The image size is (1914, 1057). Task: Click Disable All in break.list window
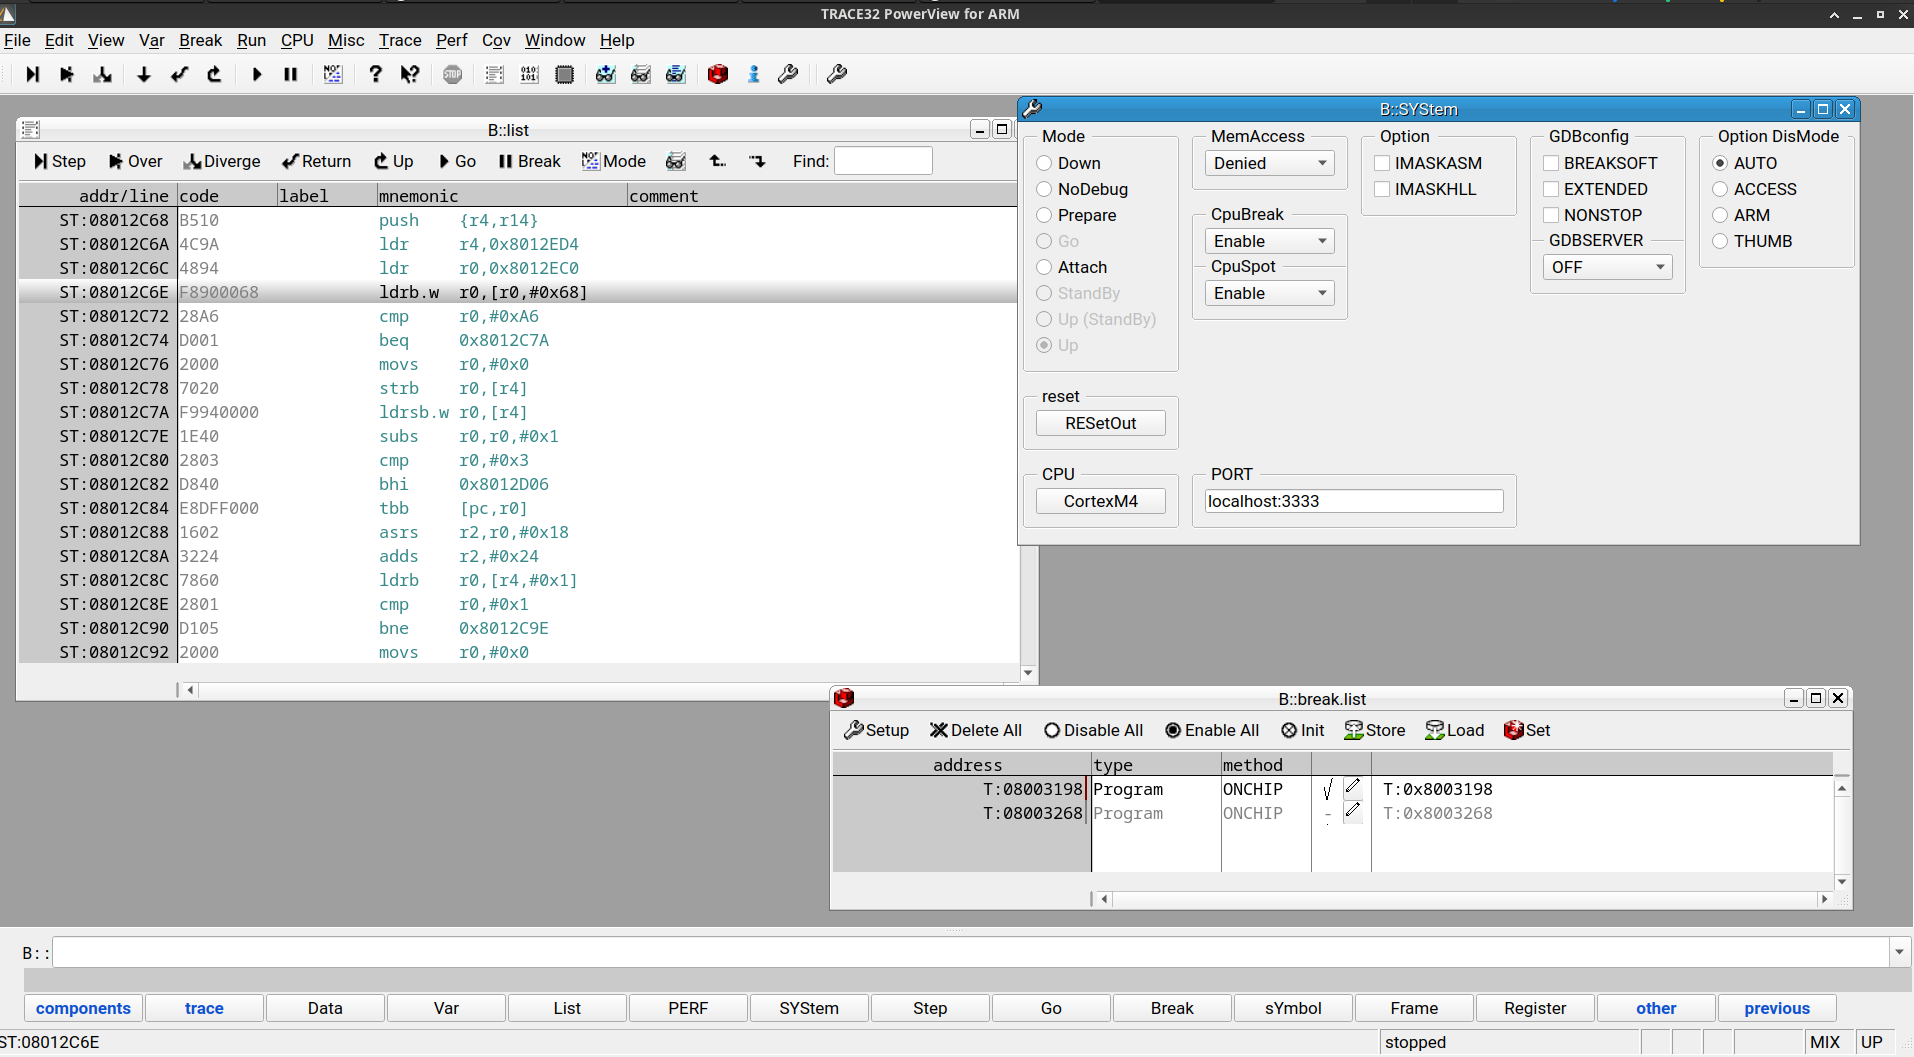tap(1093, 730)
